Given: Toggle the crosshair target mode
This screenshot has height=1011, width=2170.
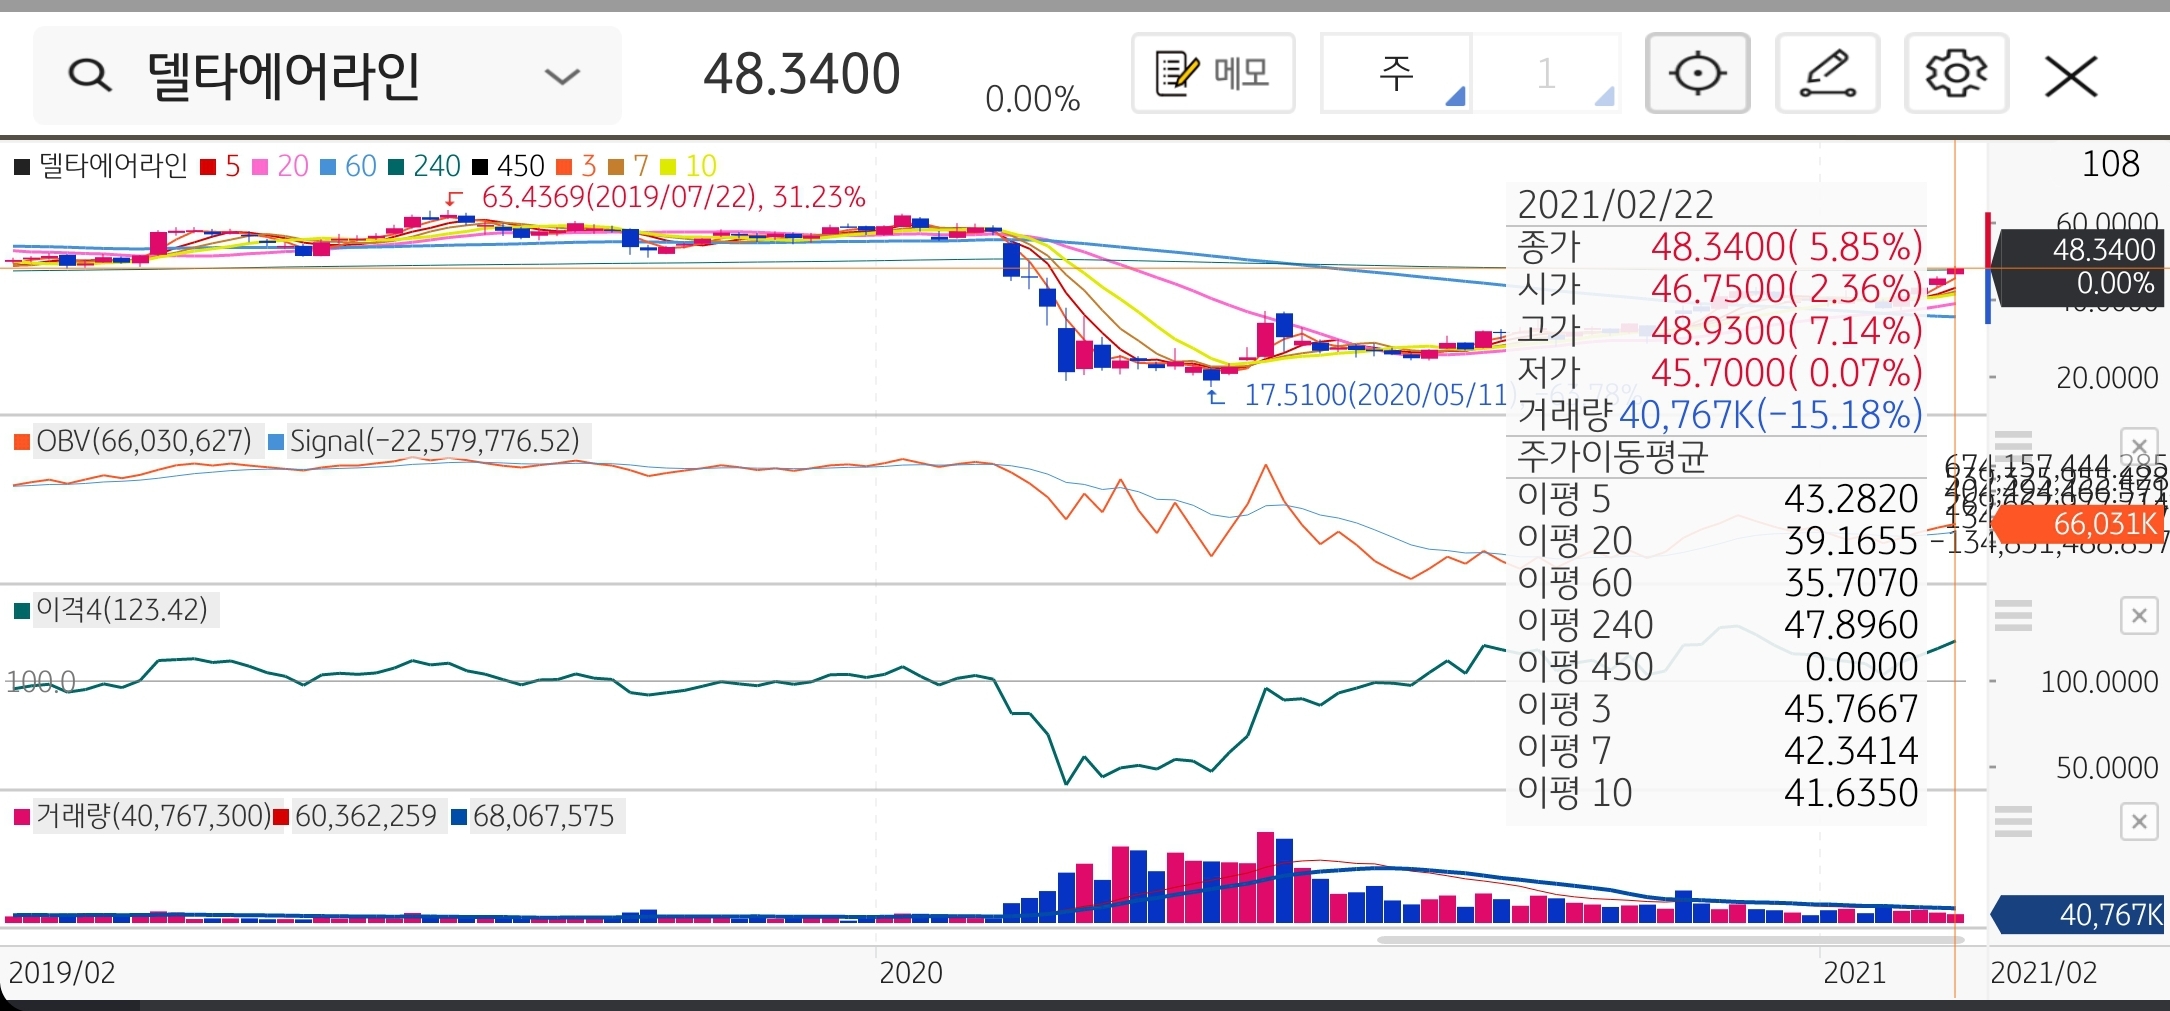Looking at the screenshot, I should (1698, 73).
